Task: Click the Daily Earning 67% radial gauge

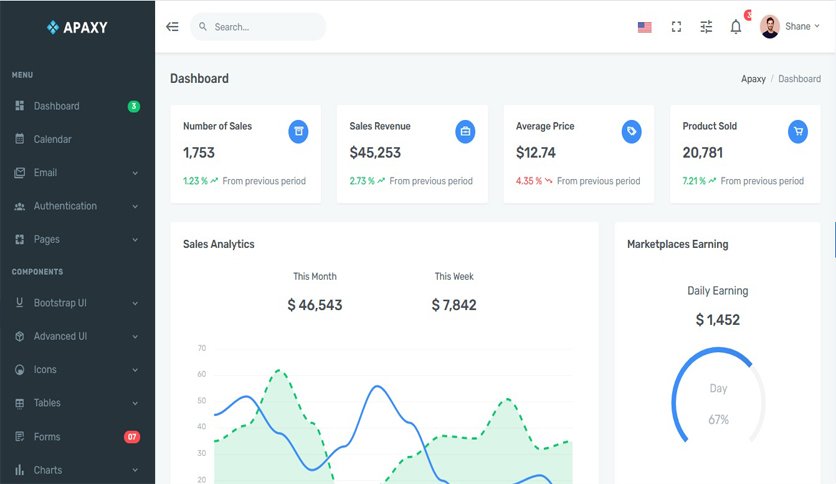Action: click(x=718, y=396)
